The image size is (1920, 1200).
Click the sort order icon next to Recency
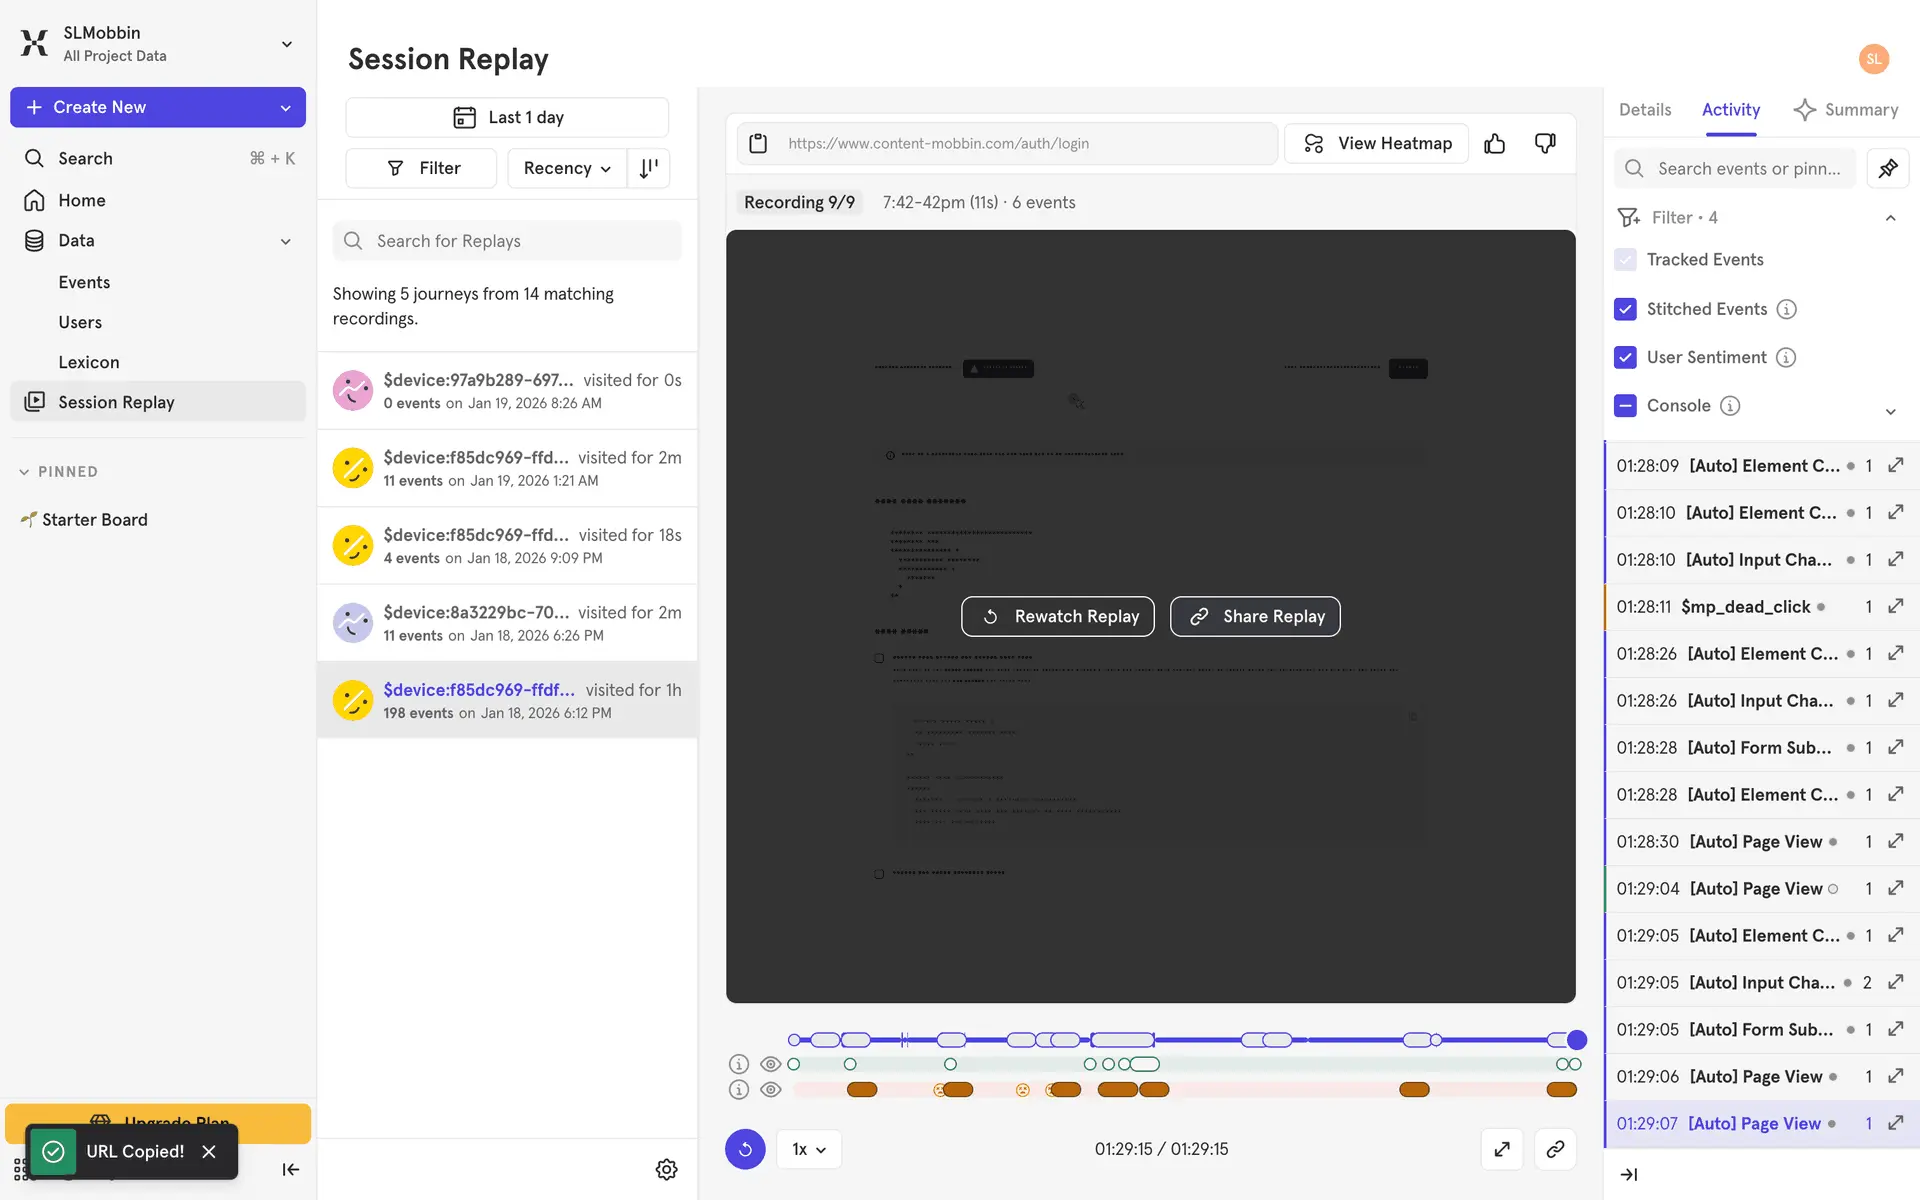point(649,168)
